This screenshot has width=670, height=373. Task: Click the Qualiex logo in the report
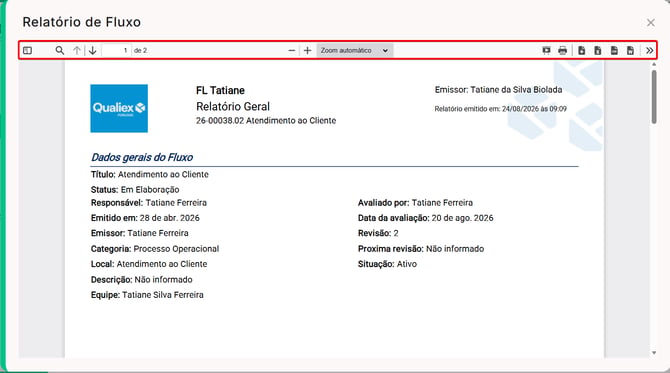(x=119, y=109)
